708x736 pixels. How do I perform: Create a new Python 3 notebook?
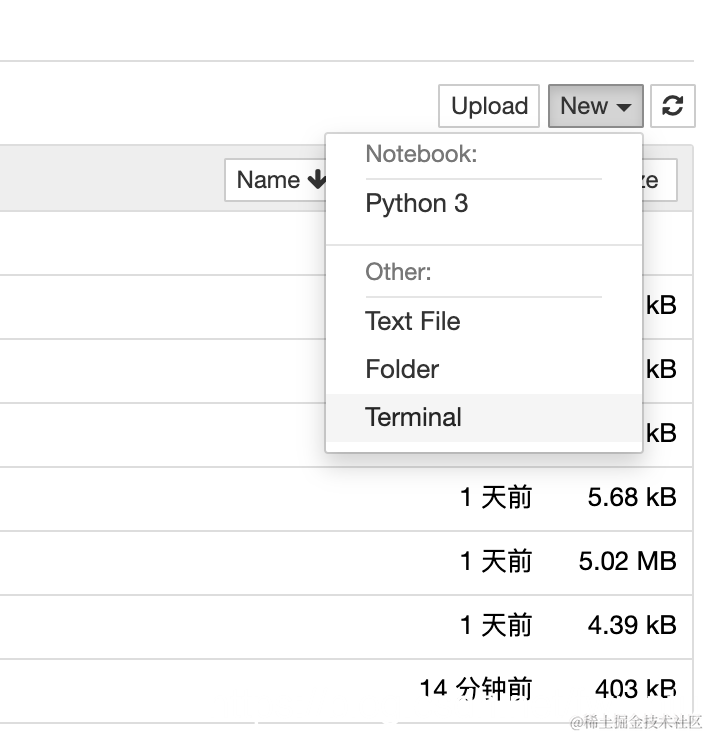click(417, 204)
